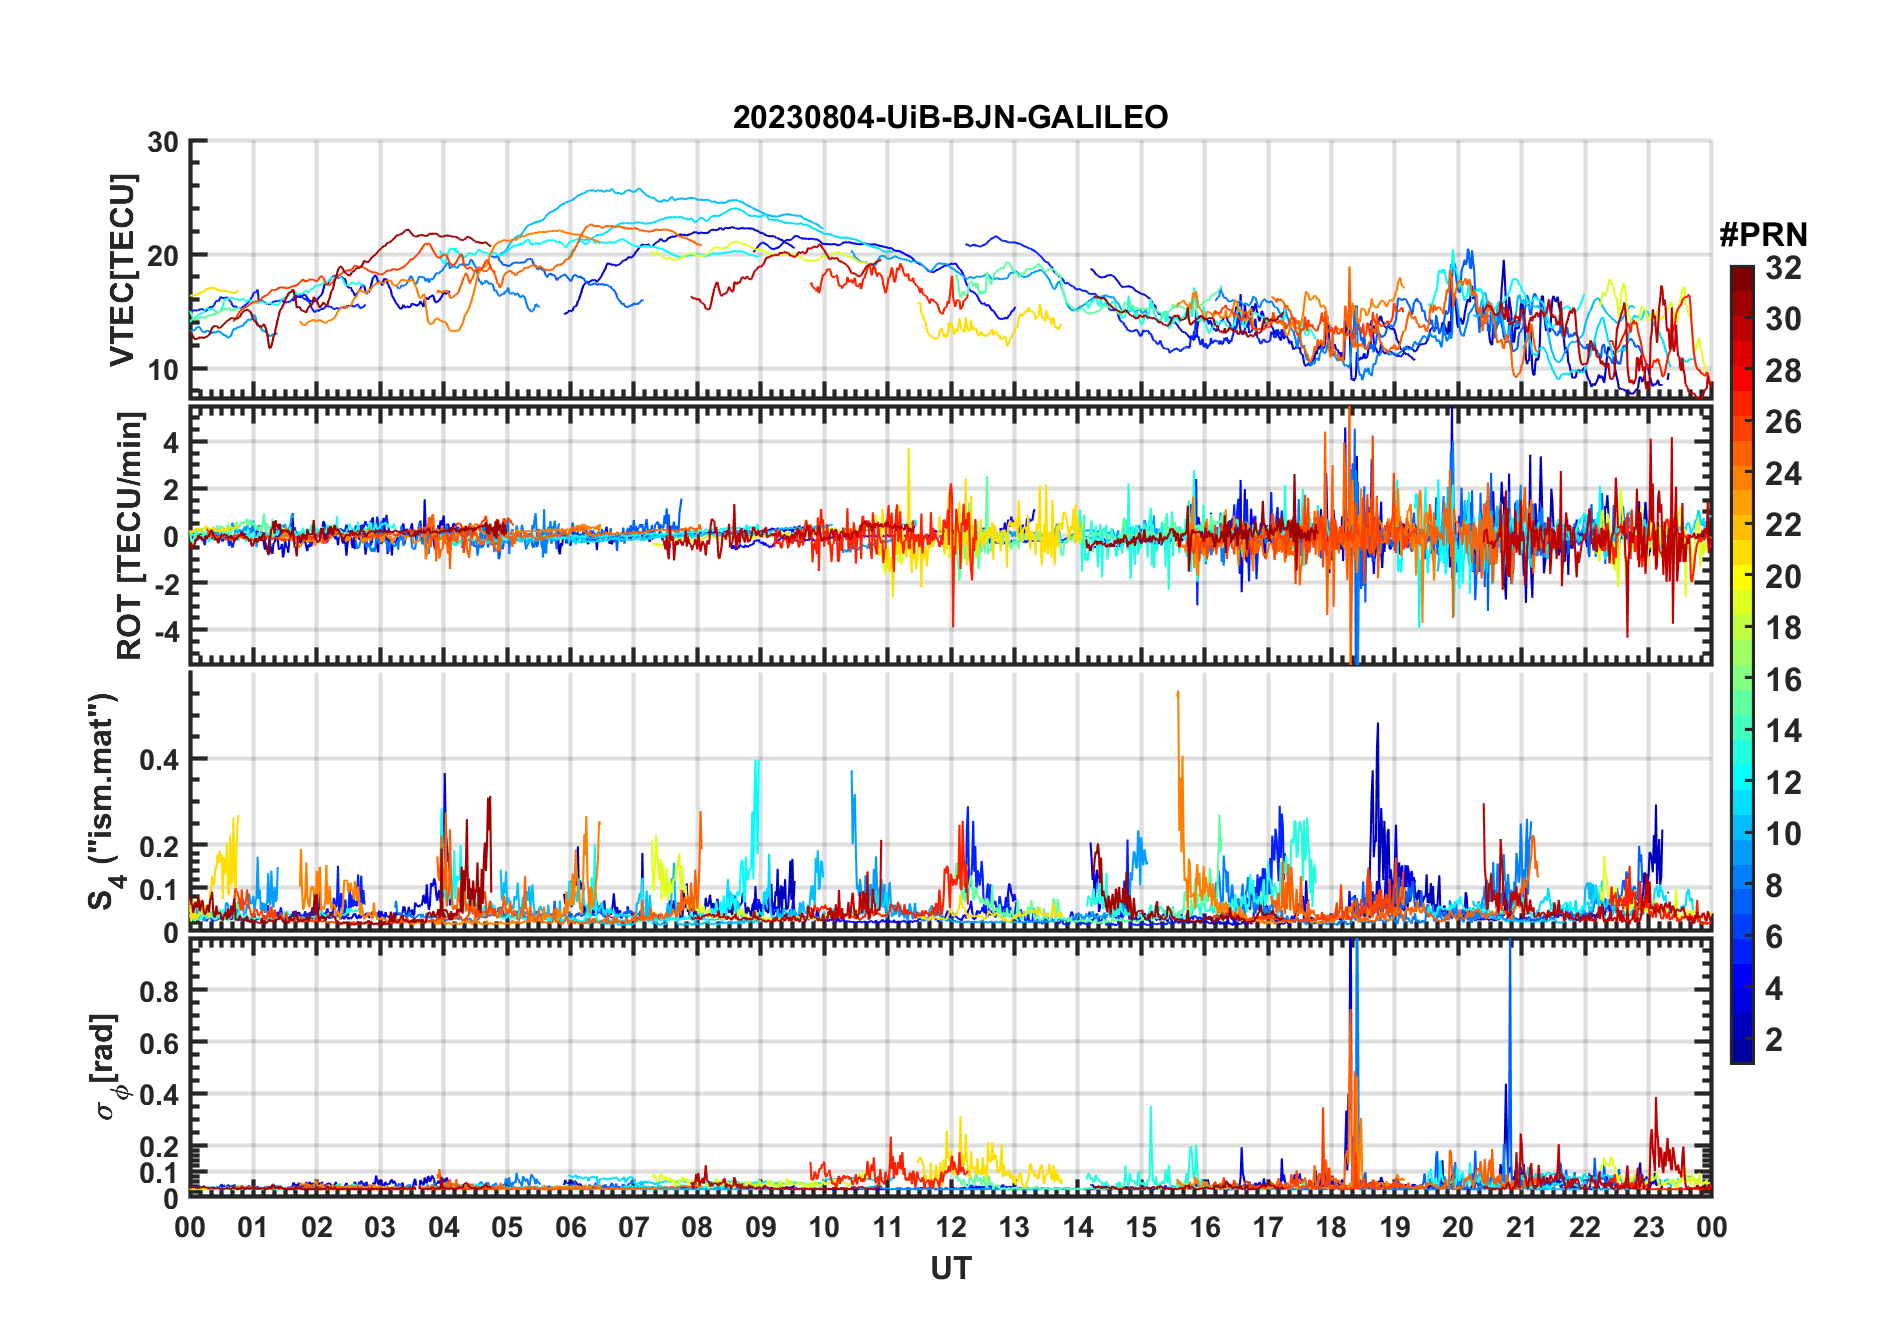Viewport: 1902px width, 1330px height.
Task: Select the 26 tick label on PRN colorbar
Action: coord(1783,422)
